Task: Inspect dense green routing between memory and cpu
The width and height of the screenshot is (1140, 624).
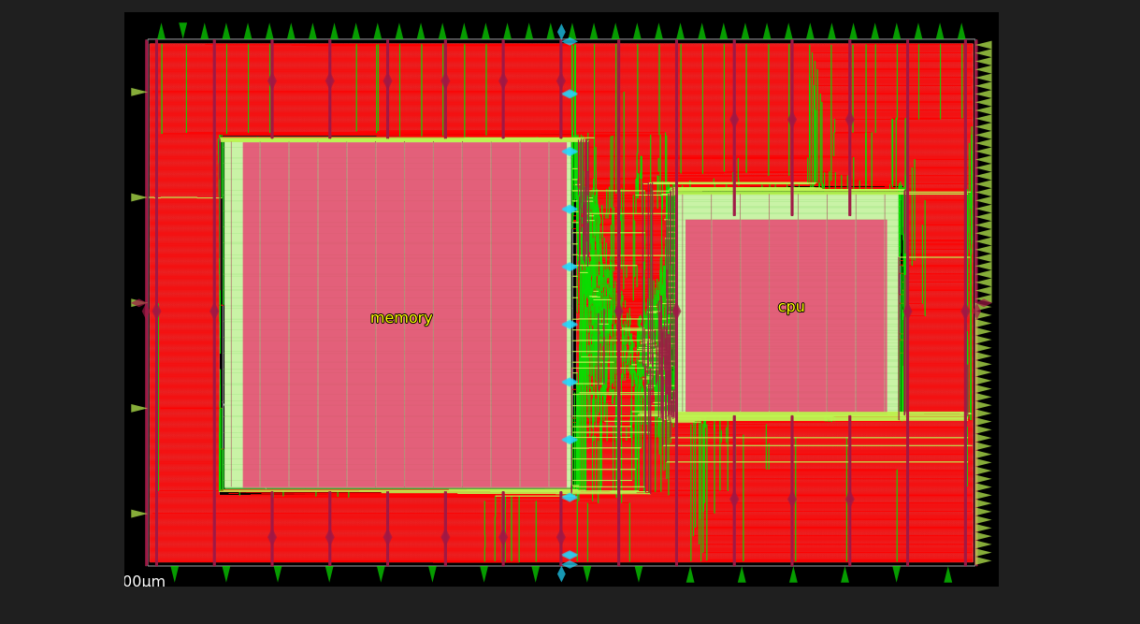Action: click(620, 310)
